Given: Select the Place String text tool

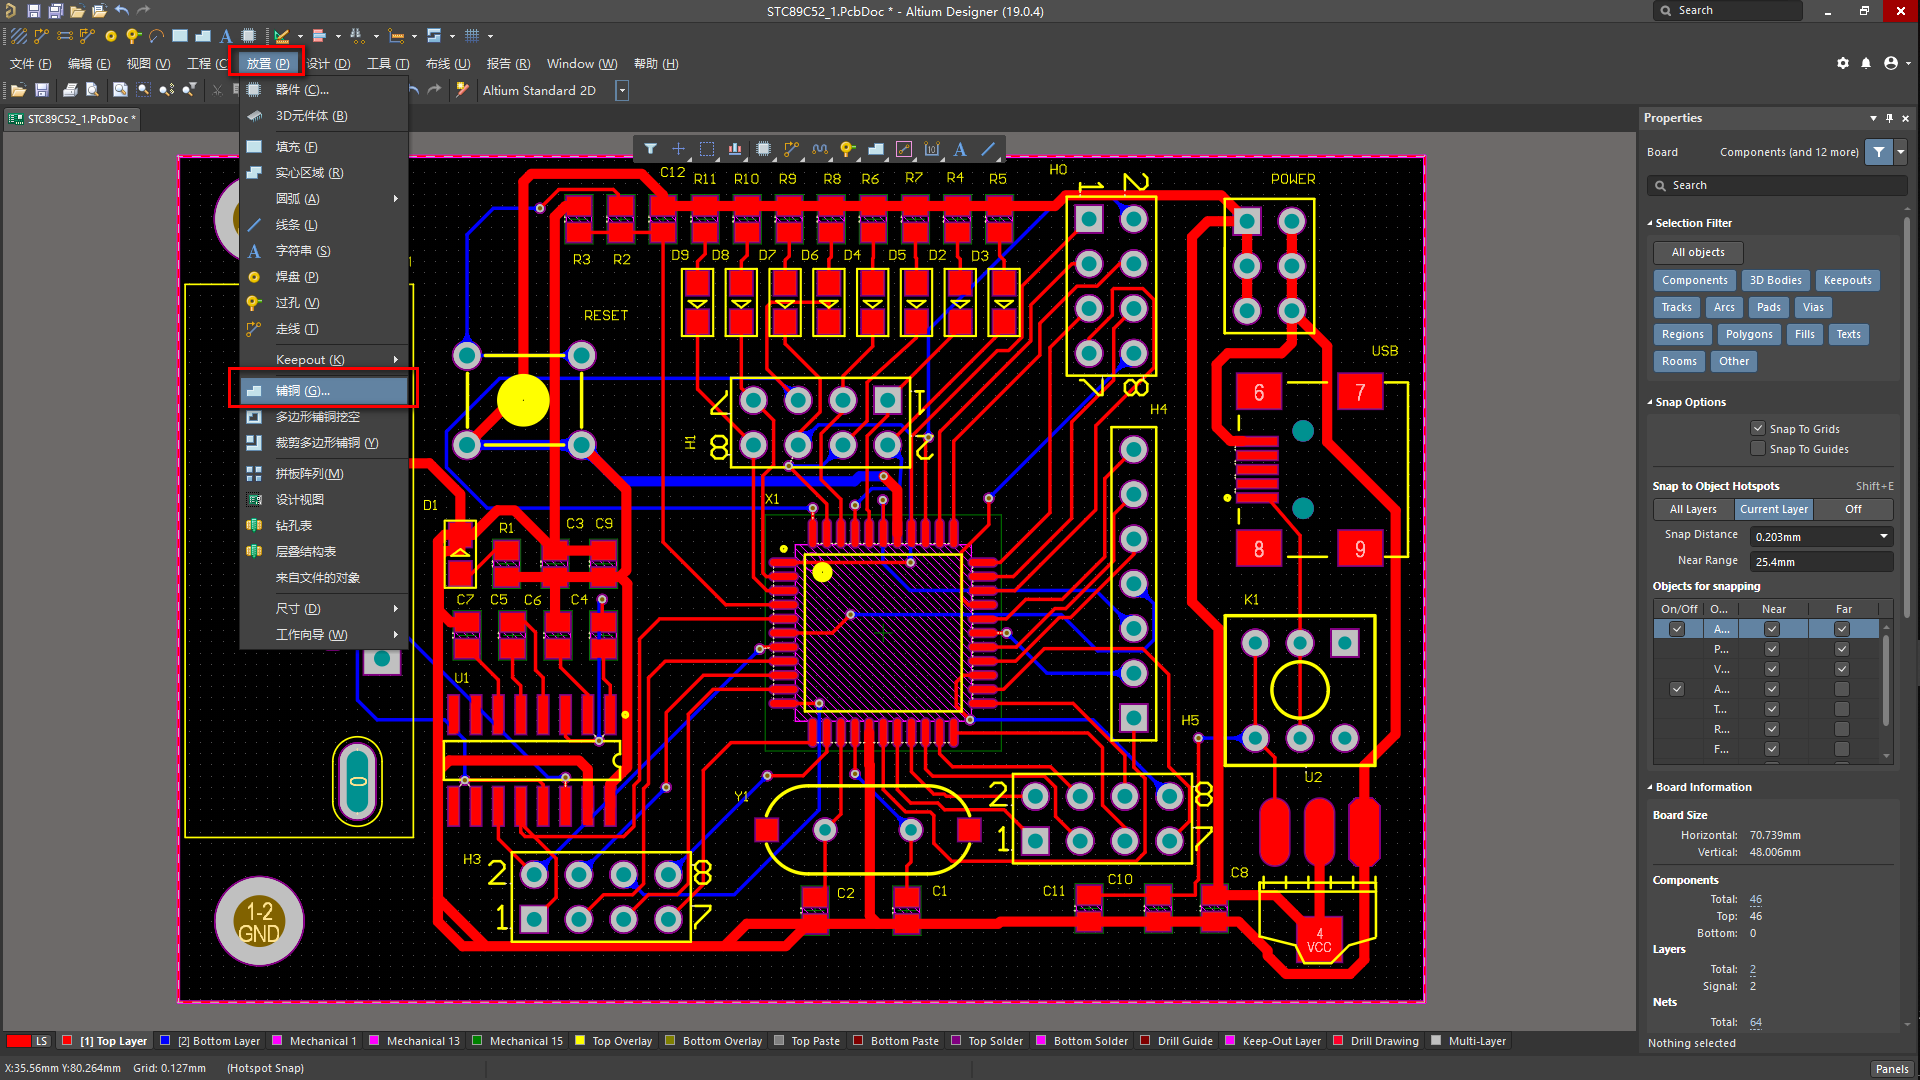Looking at the screenshot, I should pos(225,36).
